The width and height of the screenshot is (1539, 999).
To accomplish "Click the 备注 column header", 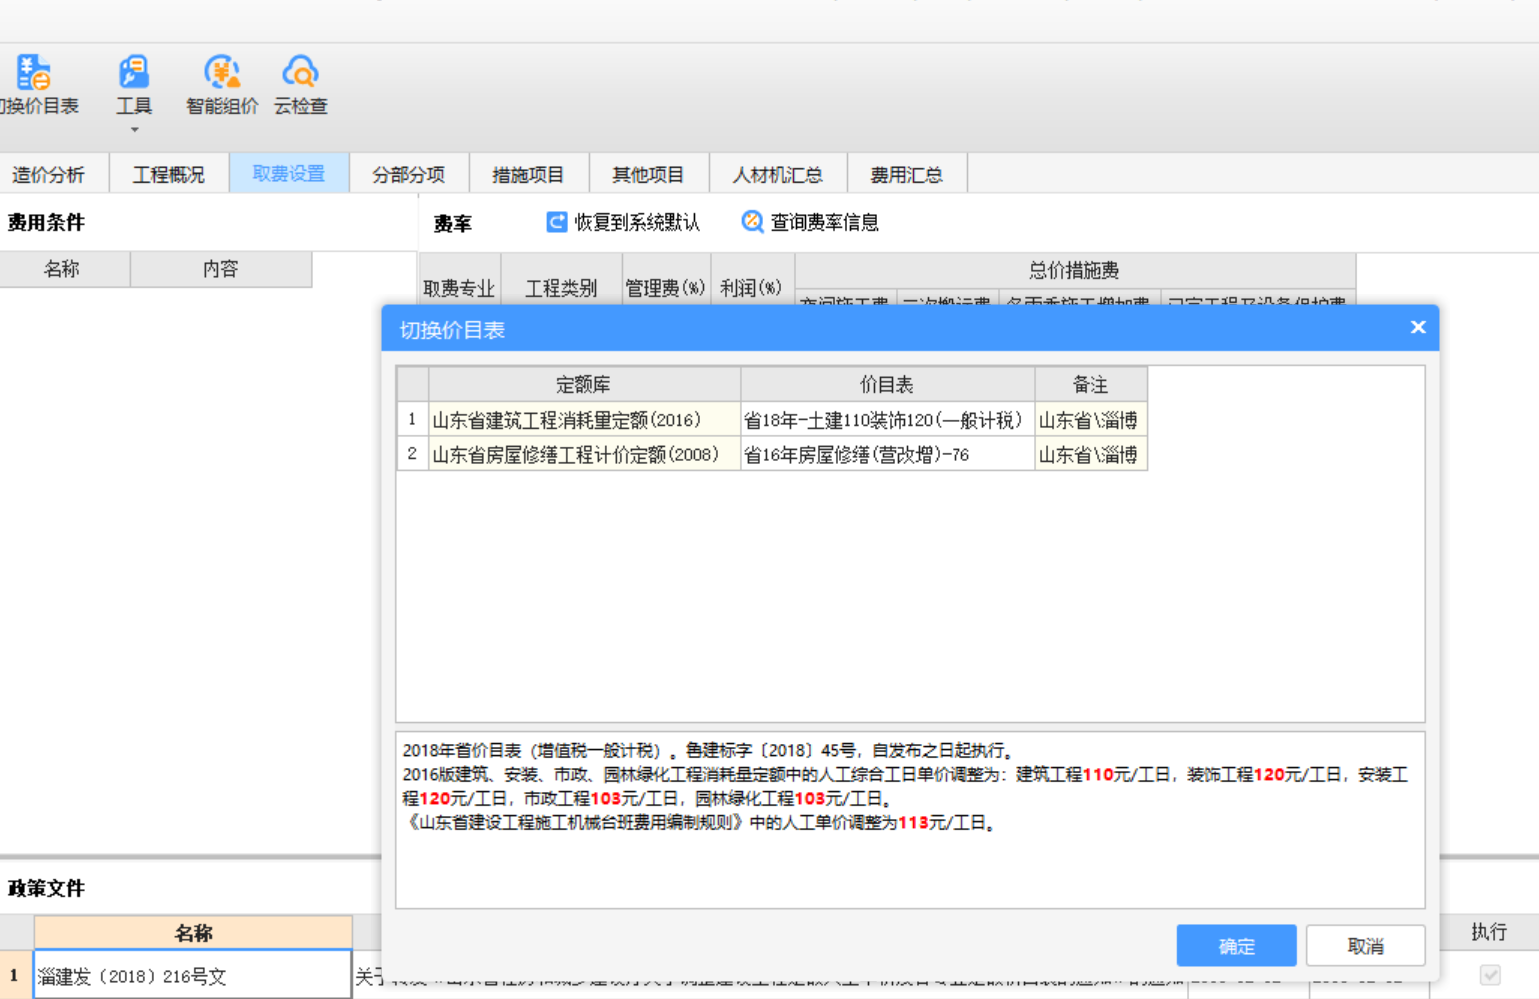I will (1090, 385).
